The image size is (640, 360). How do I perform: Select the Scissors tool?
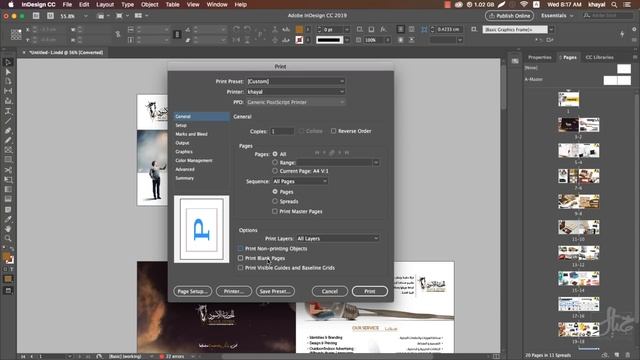(x=8, y=170)
